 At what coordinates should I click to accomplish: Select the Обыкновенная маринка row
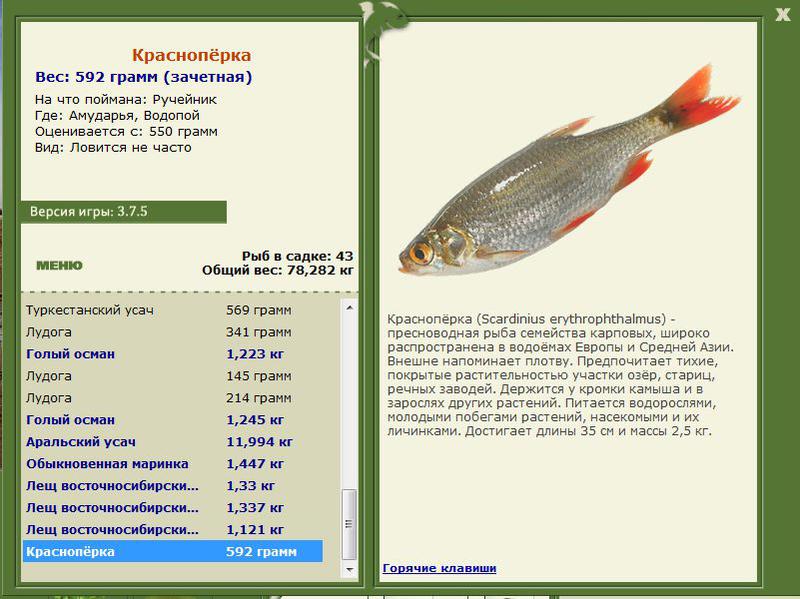click(x=172, y=463)
